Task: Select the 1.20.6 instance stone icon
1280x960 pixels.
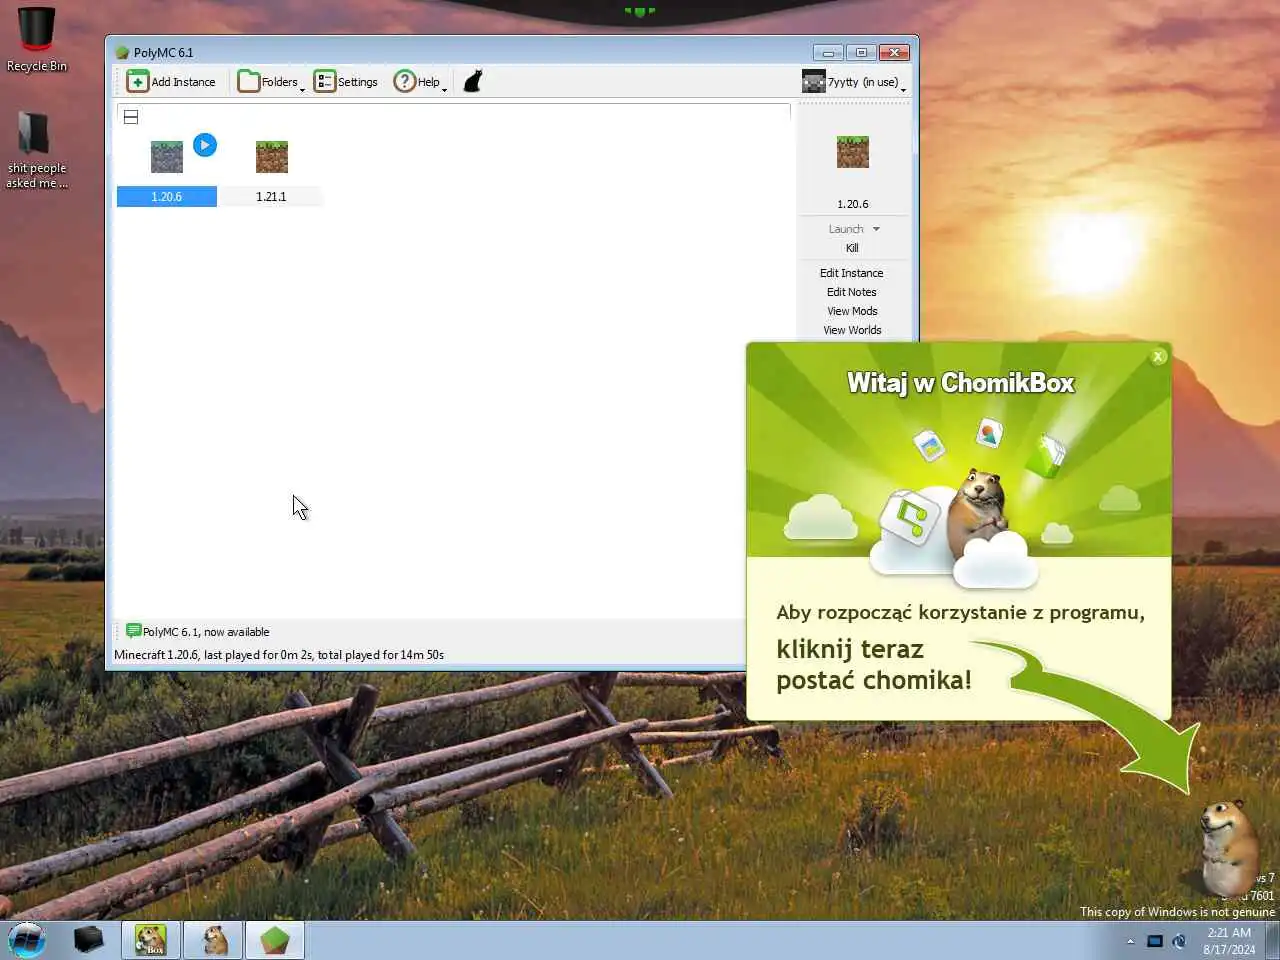Action: pyautogui.click(x=166, y=157)
